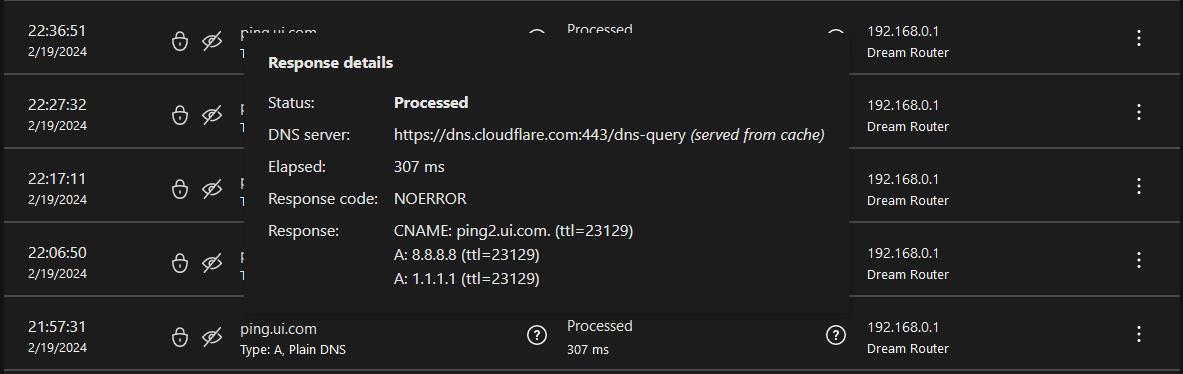Select the 22:36:51 timestamp cell
This screenshot has width=1183, height=374.
click(57, 41)
